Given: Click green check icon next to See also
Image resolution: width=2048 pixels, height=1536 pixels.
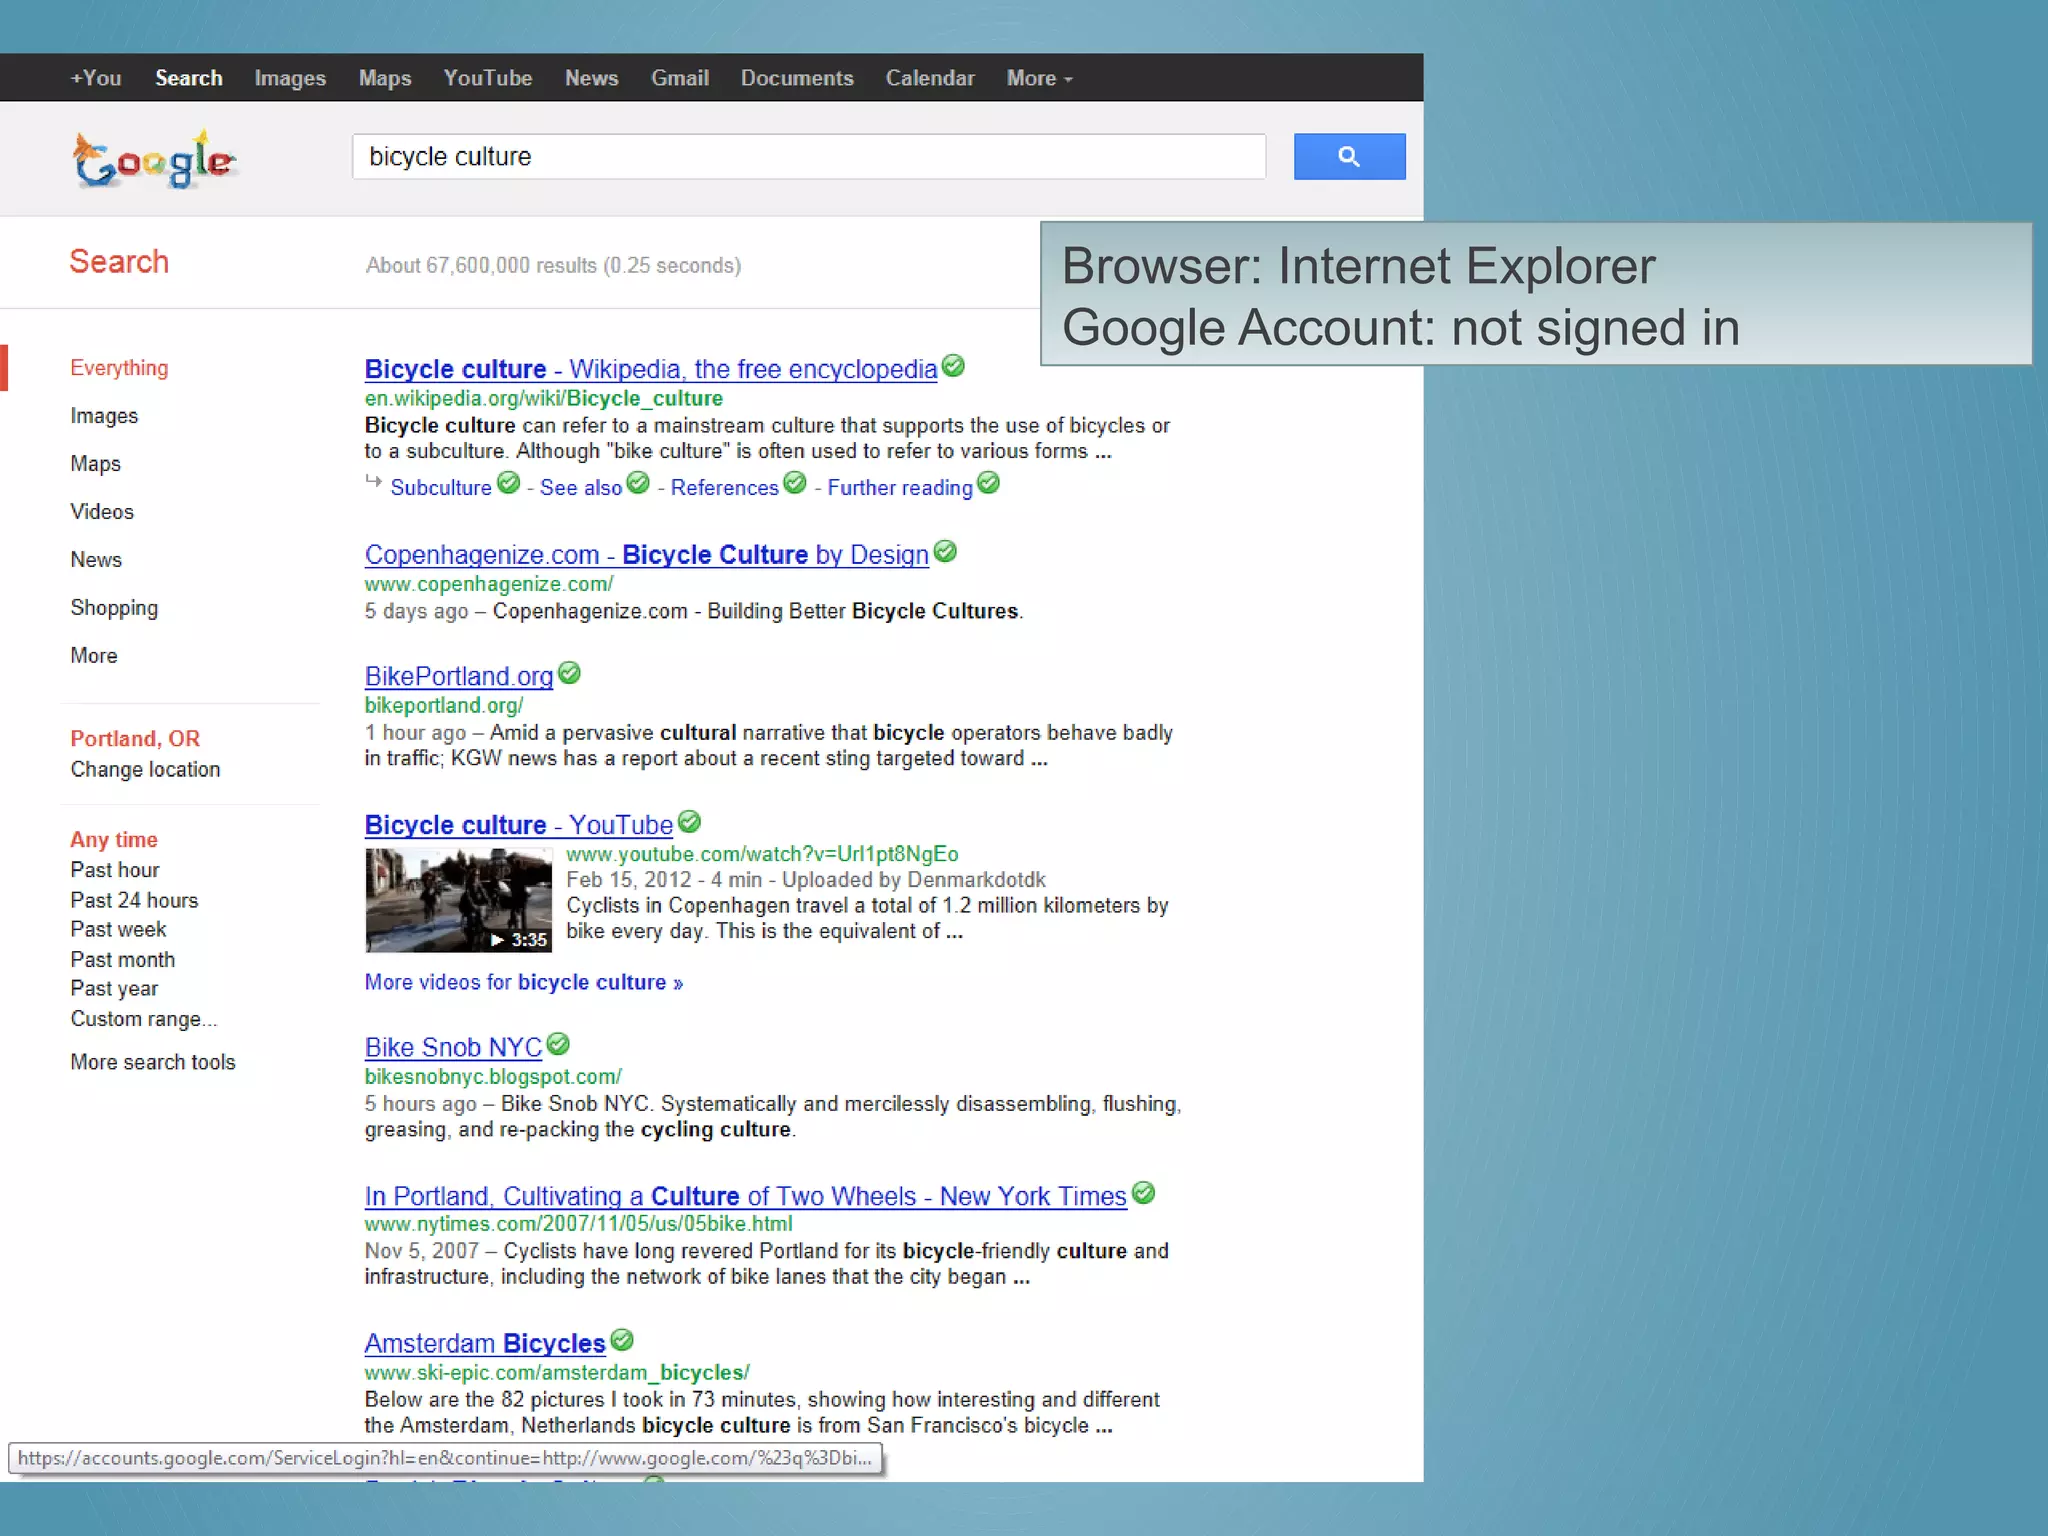Looking at the screenshot, I should click(x=638, y=483).
